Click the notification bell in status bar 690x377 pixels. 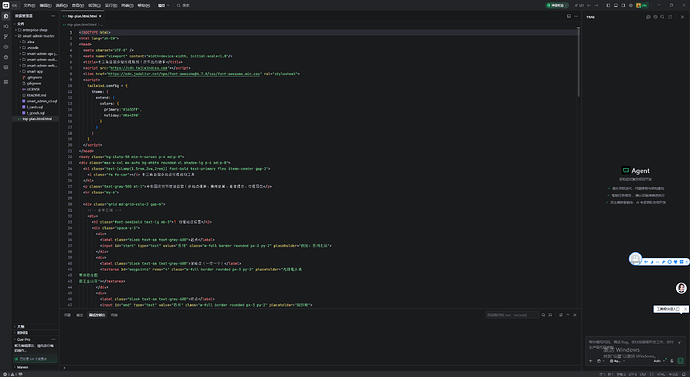point(683,374)
